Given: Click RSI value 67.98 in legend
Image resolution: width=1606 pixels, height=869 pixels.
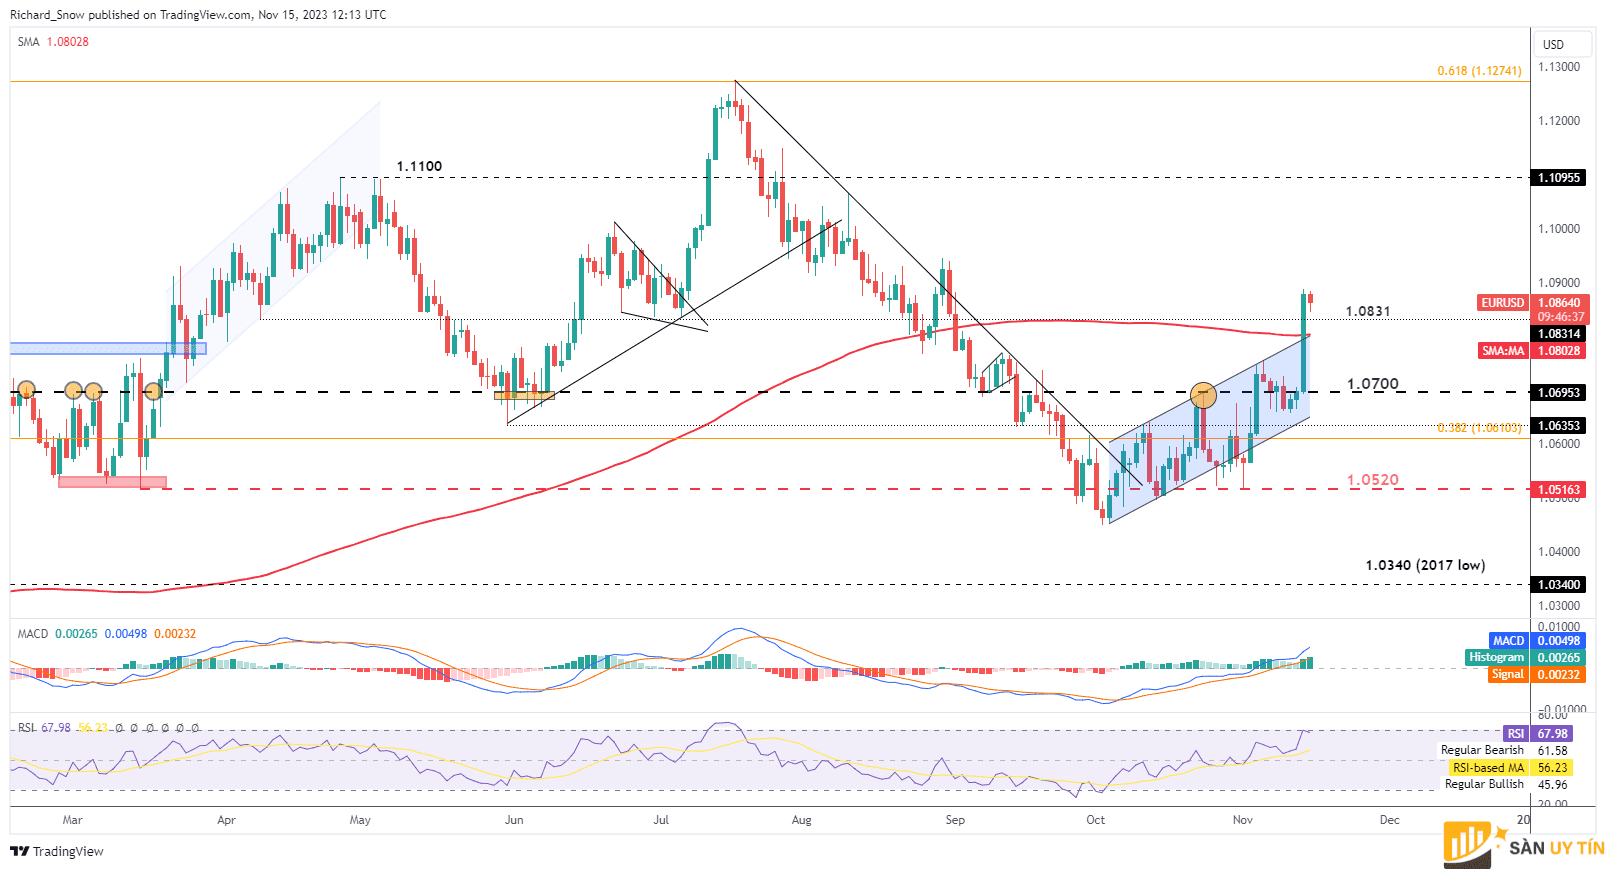Looking at the screenshot, I should 56,728.
